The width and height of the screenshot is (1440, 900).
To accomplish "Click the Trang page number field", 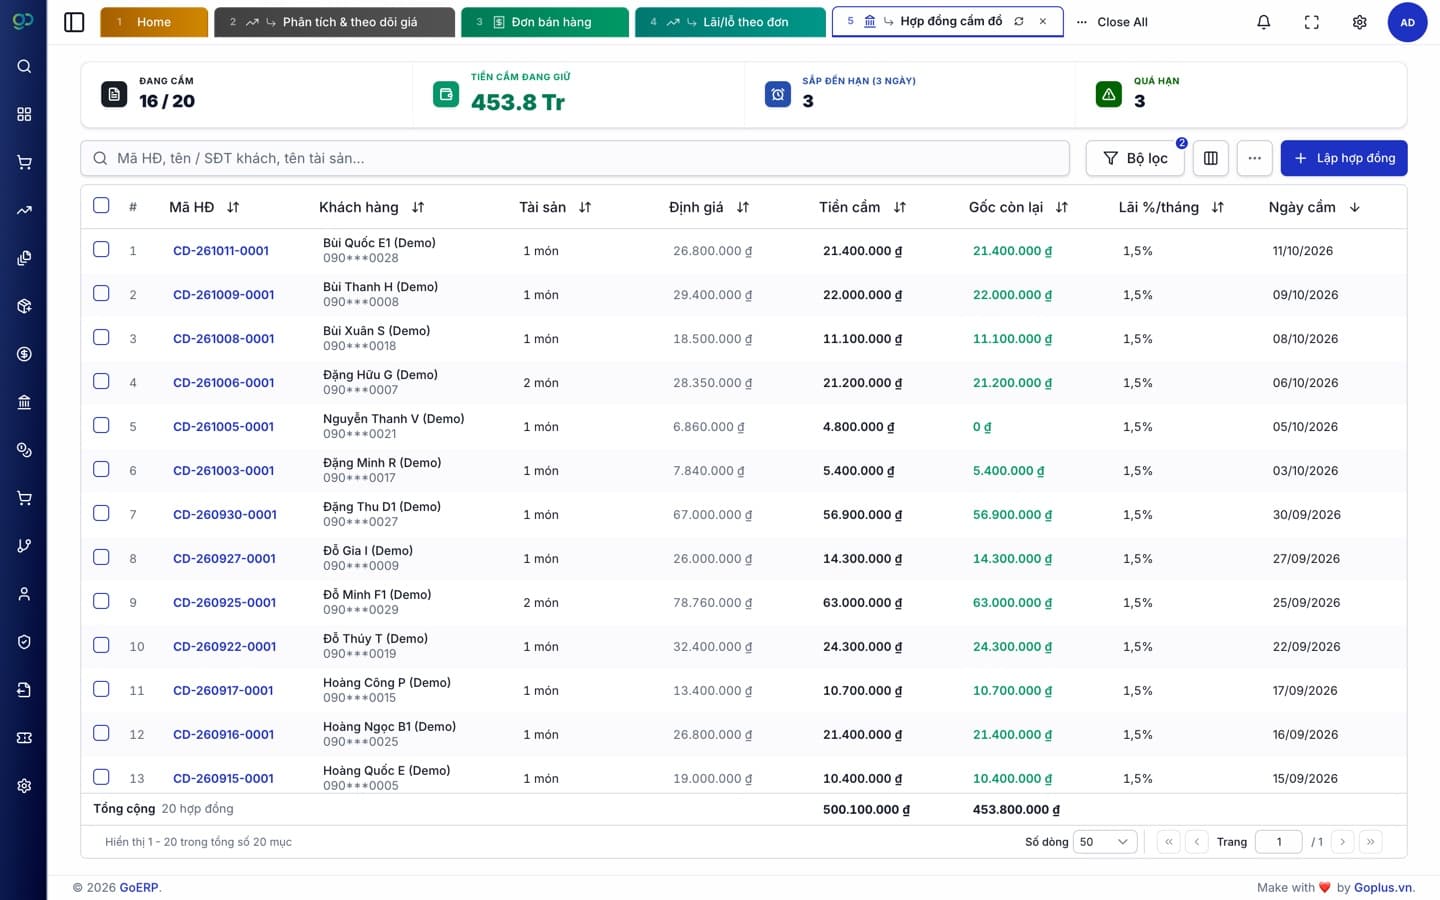I will pyautogui.click(x=1278, y=842).
